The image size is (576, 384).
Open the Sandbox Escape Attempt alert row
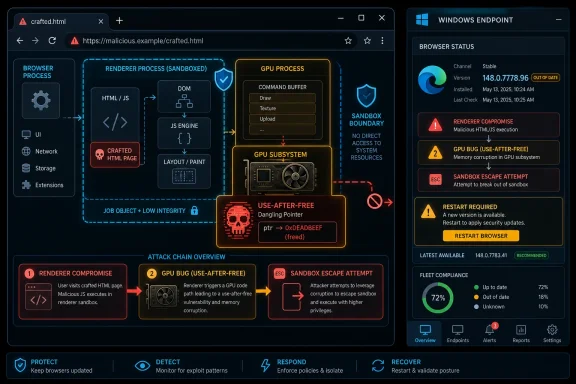click(489, 180)
